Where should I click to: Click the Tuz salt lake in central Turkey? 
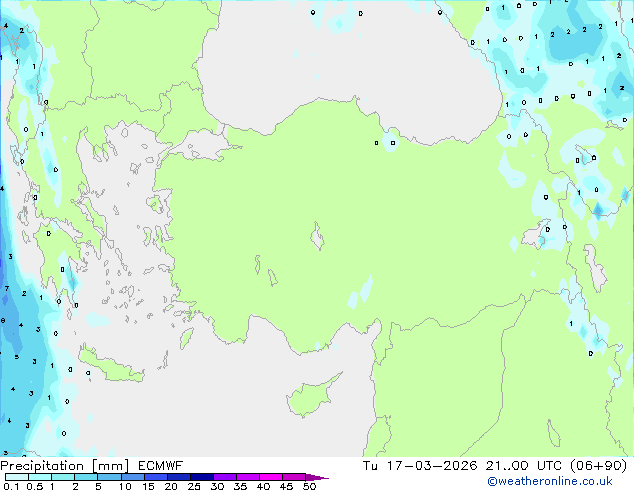317,237
